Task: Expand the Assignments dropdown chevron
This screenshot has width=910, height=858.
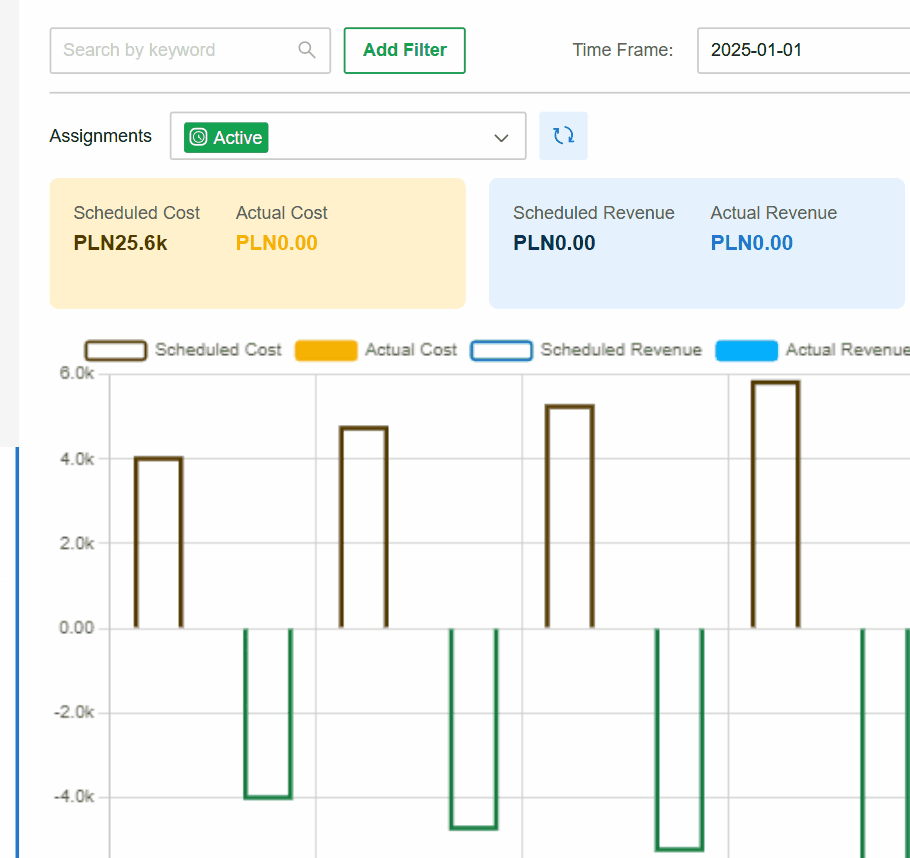Action: 501,138
